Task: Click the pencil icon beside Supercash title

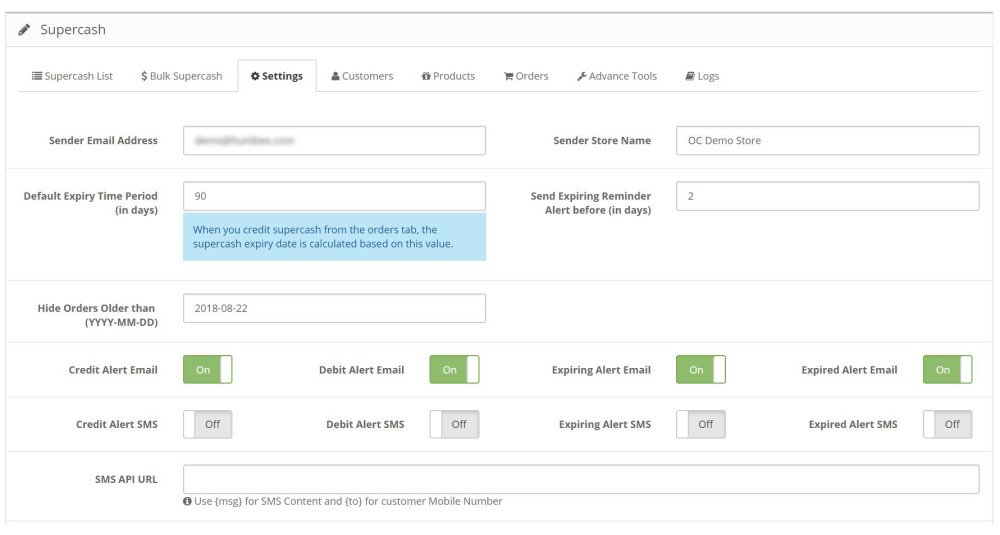Action: (24, 29)
